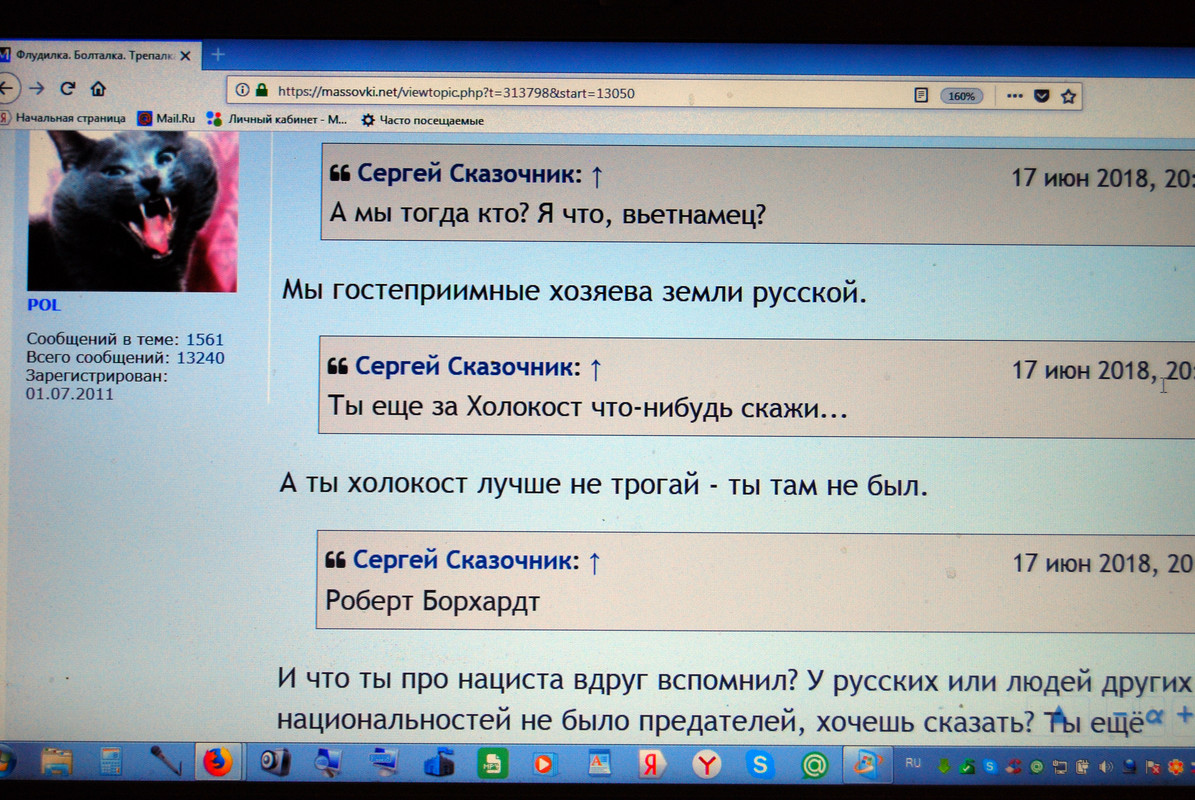
Task: Click the green padlock security icon
Action: [x=261, y=90]
